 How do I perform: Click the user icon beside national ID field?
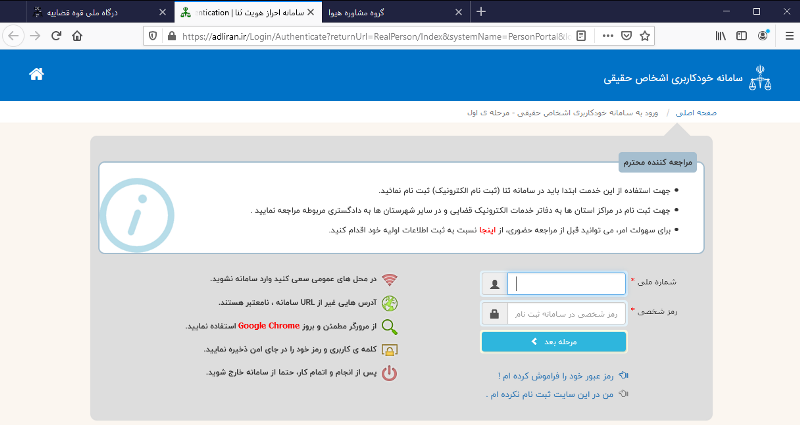[x=494, y=284]
